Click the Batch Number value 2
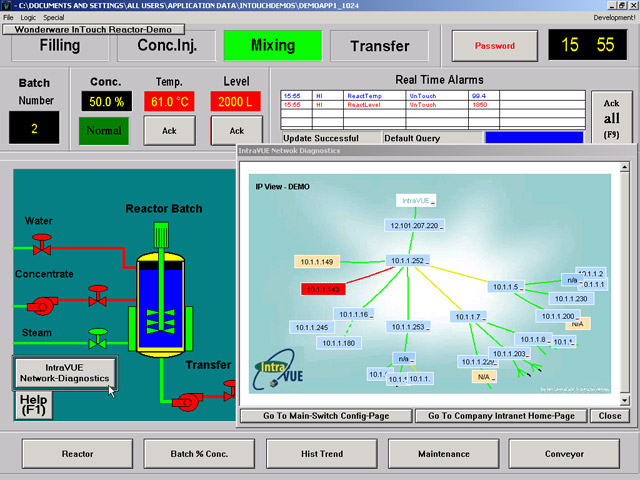The height and width of the screenshot is (480, 640). coord(34,128)
